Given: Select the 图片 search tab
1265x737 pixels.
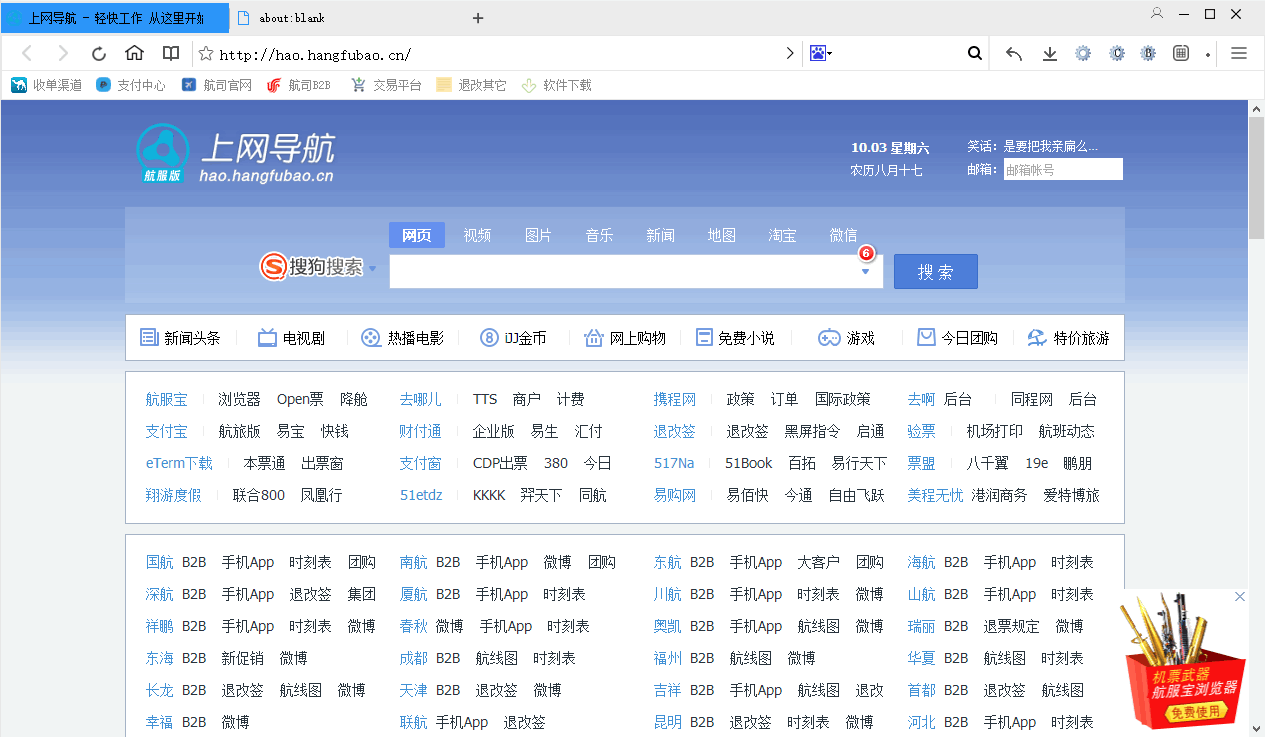Looking at the screenshot, I should point(538,235).
